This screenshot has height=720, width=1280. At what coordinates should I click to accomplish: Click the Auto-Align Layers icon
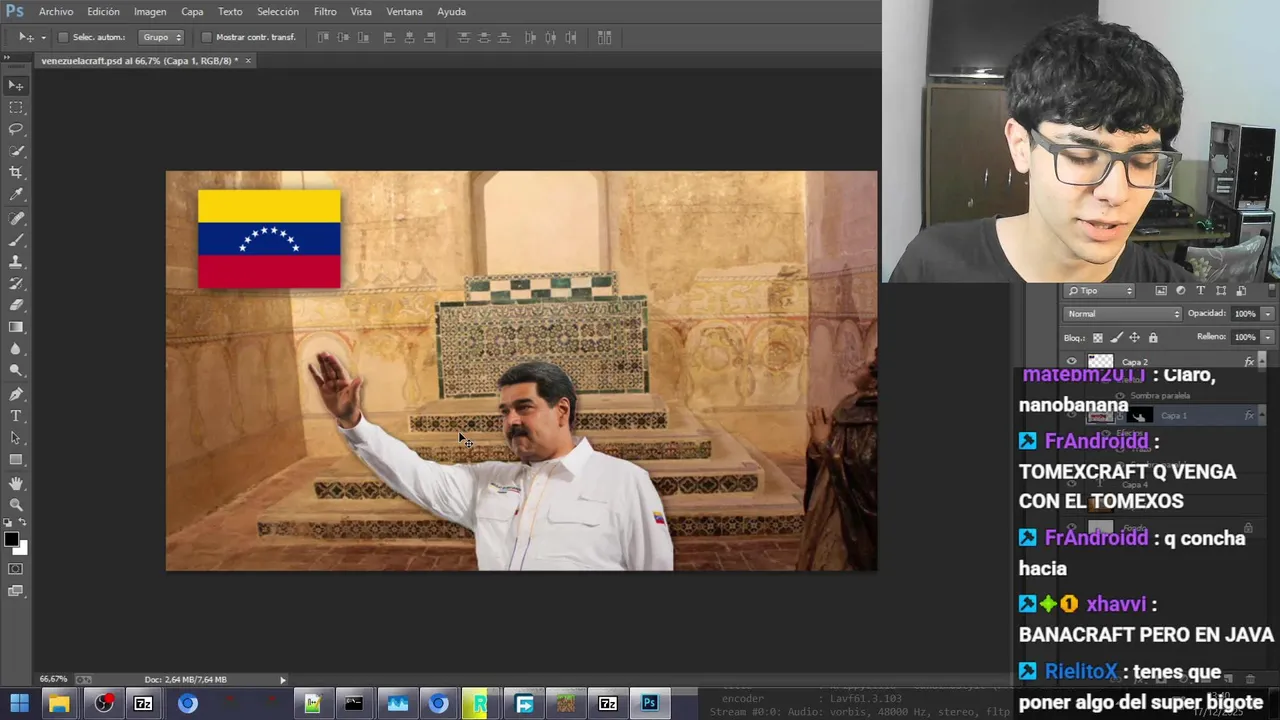pyautogui.click(x=604, y=37)
